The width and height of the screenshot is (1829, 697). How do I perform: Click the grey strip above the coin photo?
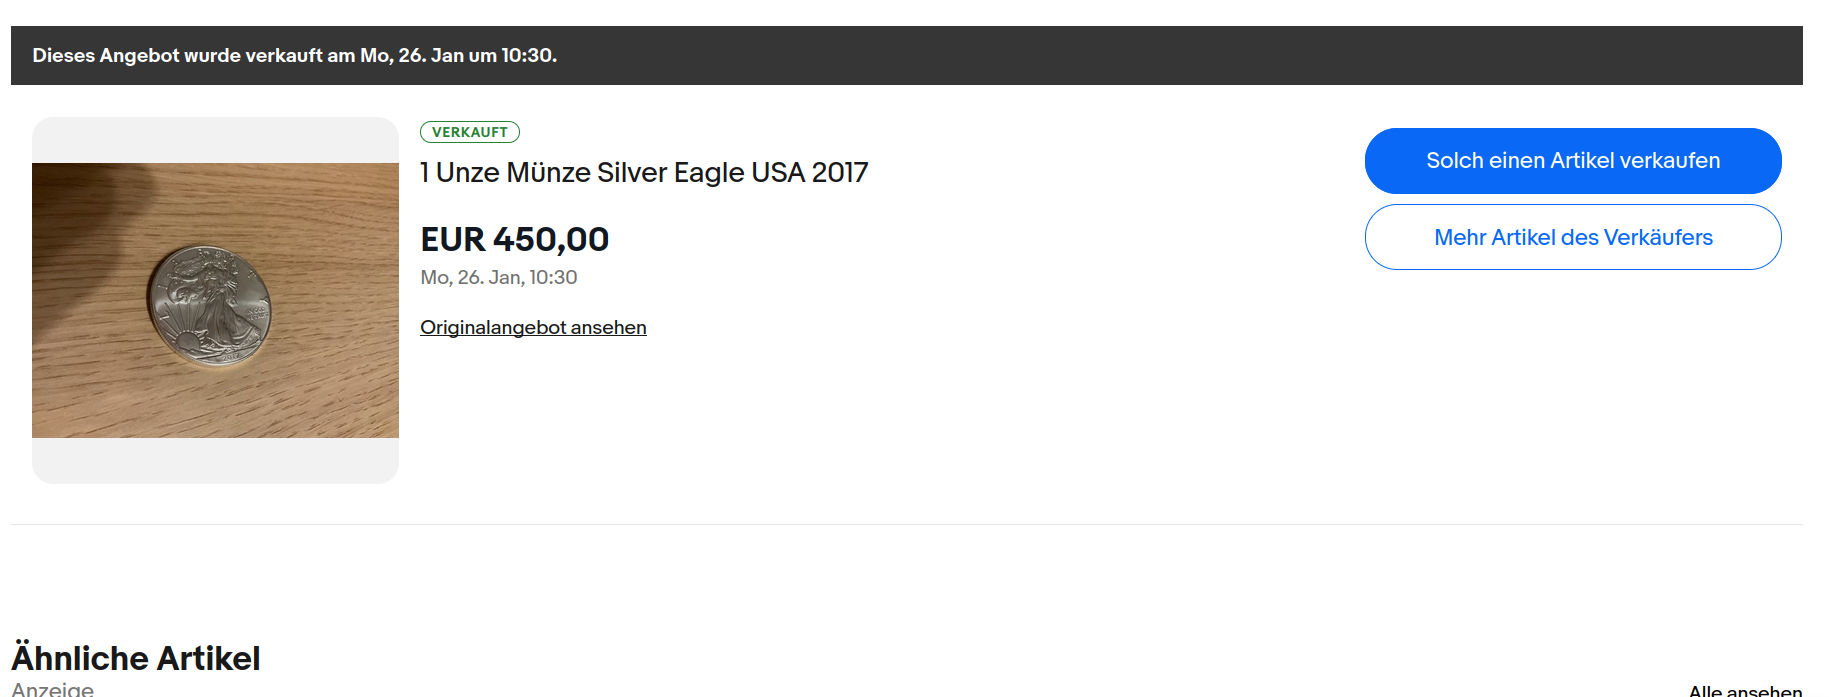pyautogui.click(x=215, y=140)
